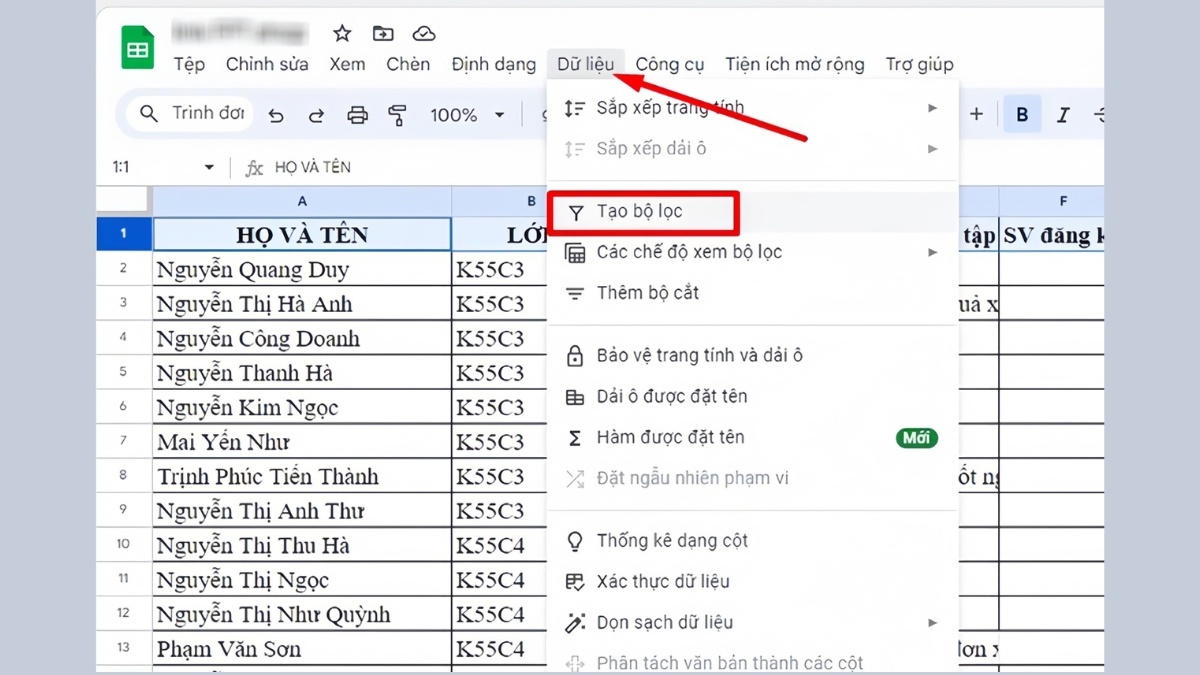Select Tạo bộ lọc menu item

[753, 212]
